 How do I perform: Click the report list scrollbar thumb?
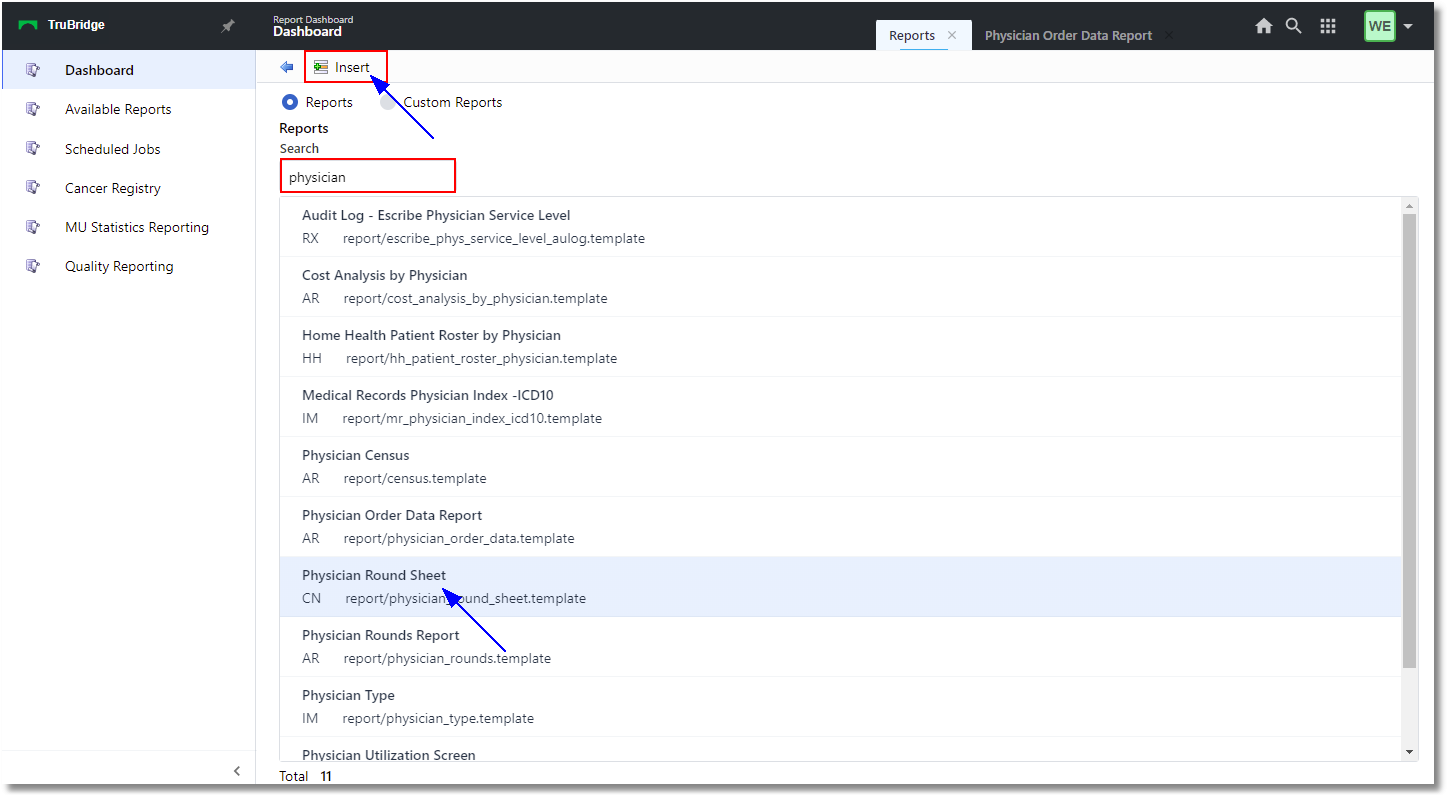pos(1410,440)
